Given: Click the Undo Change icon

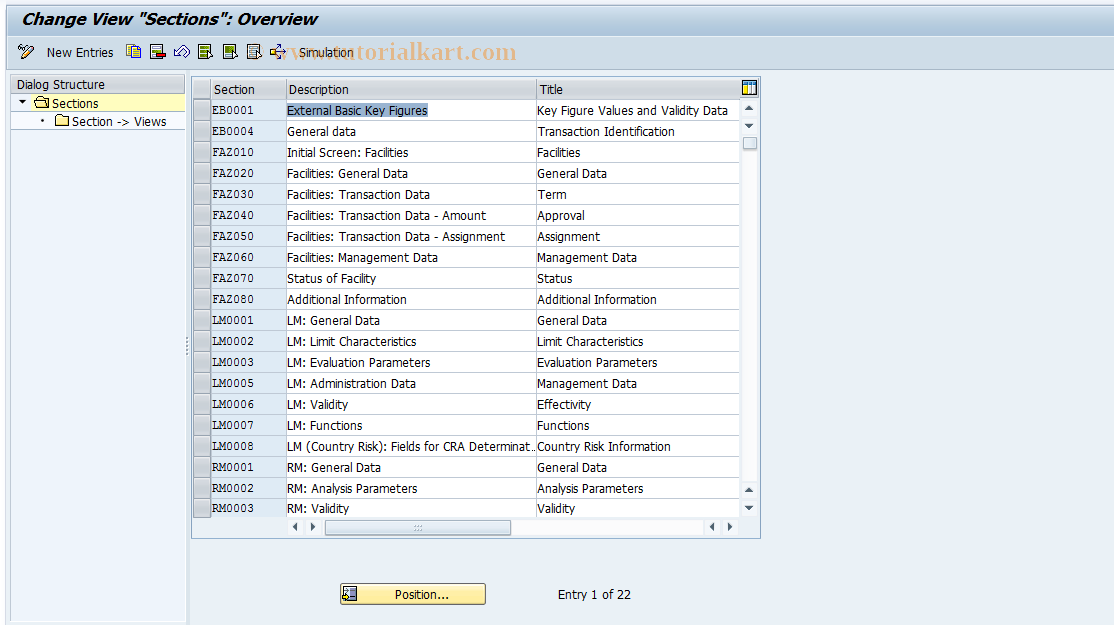Looking at the screenshot, I should coord(182,52).
